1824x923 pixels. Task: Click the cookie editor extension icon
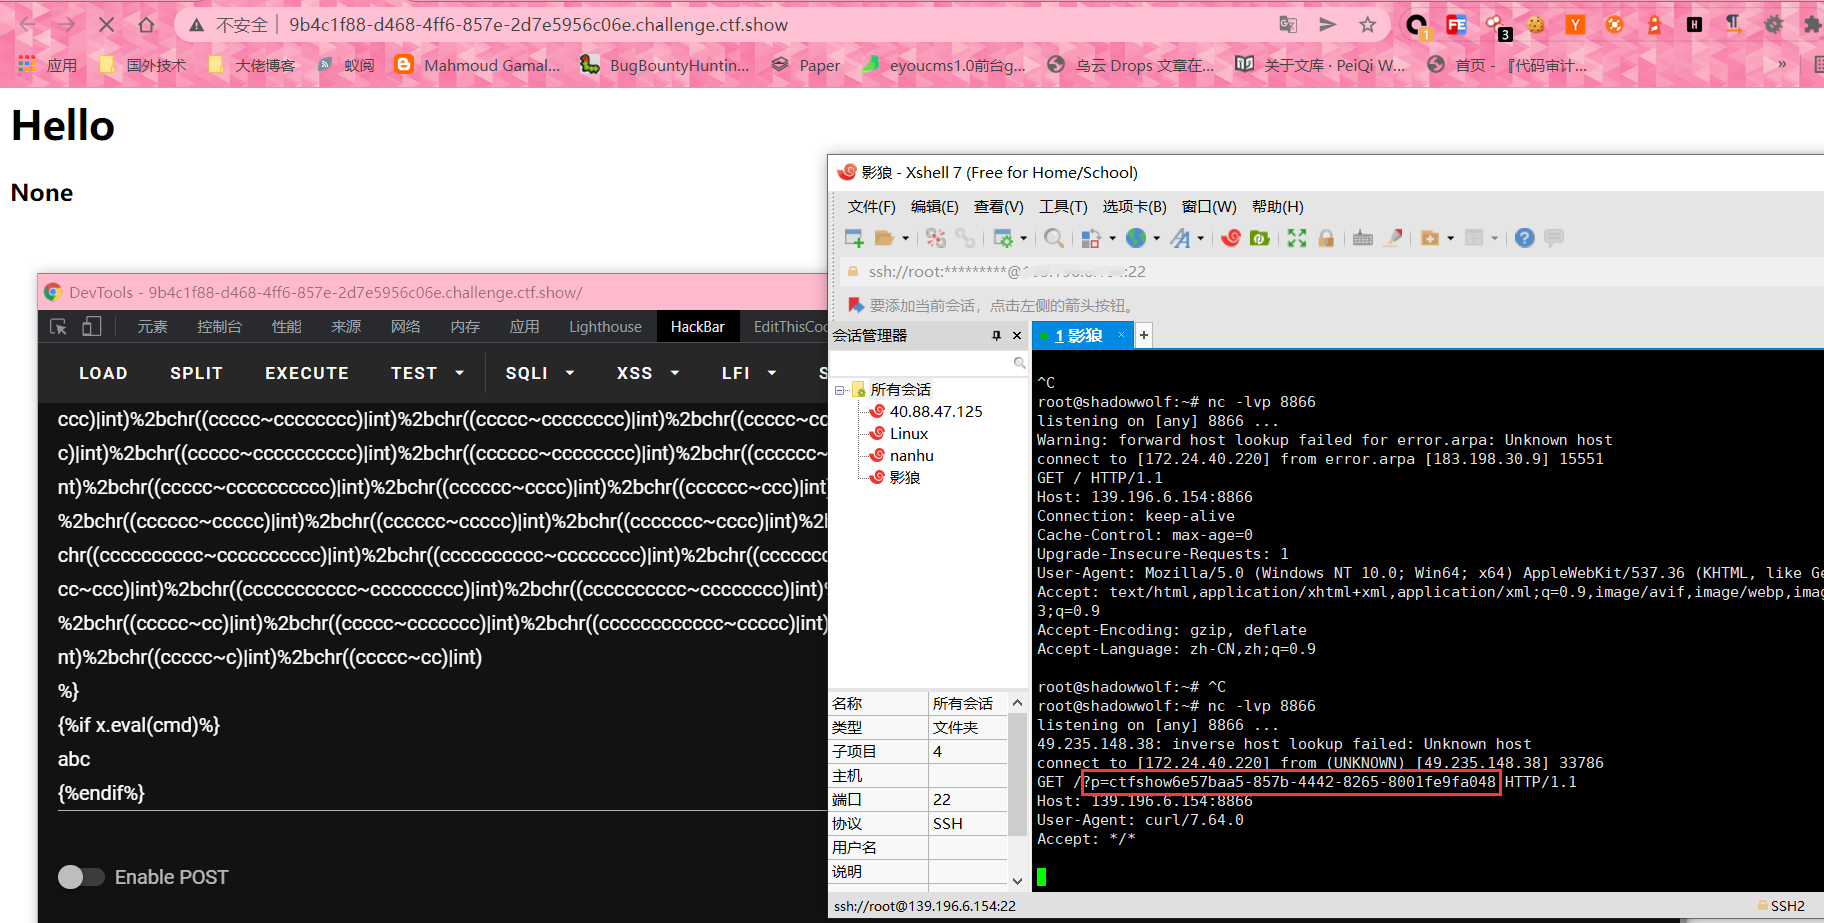1536,25
